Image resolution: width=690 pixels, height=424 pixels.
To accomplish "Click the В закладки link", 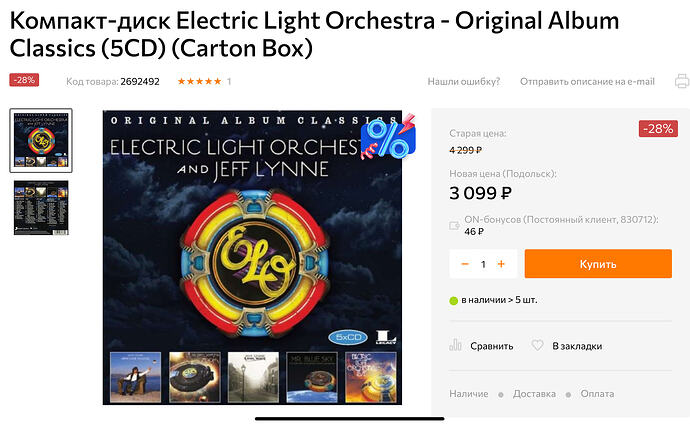I will point(577,346).
